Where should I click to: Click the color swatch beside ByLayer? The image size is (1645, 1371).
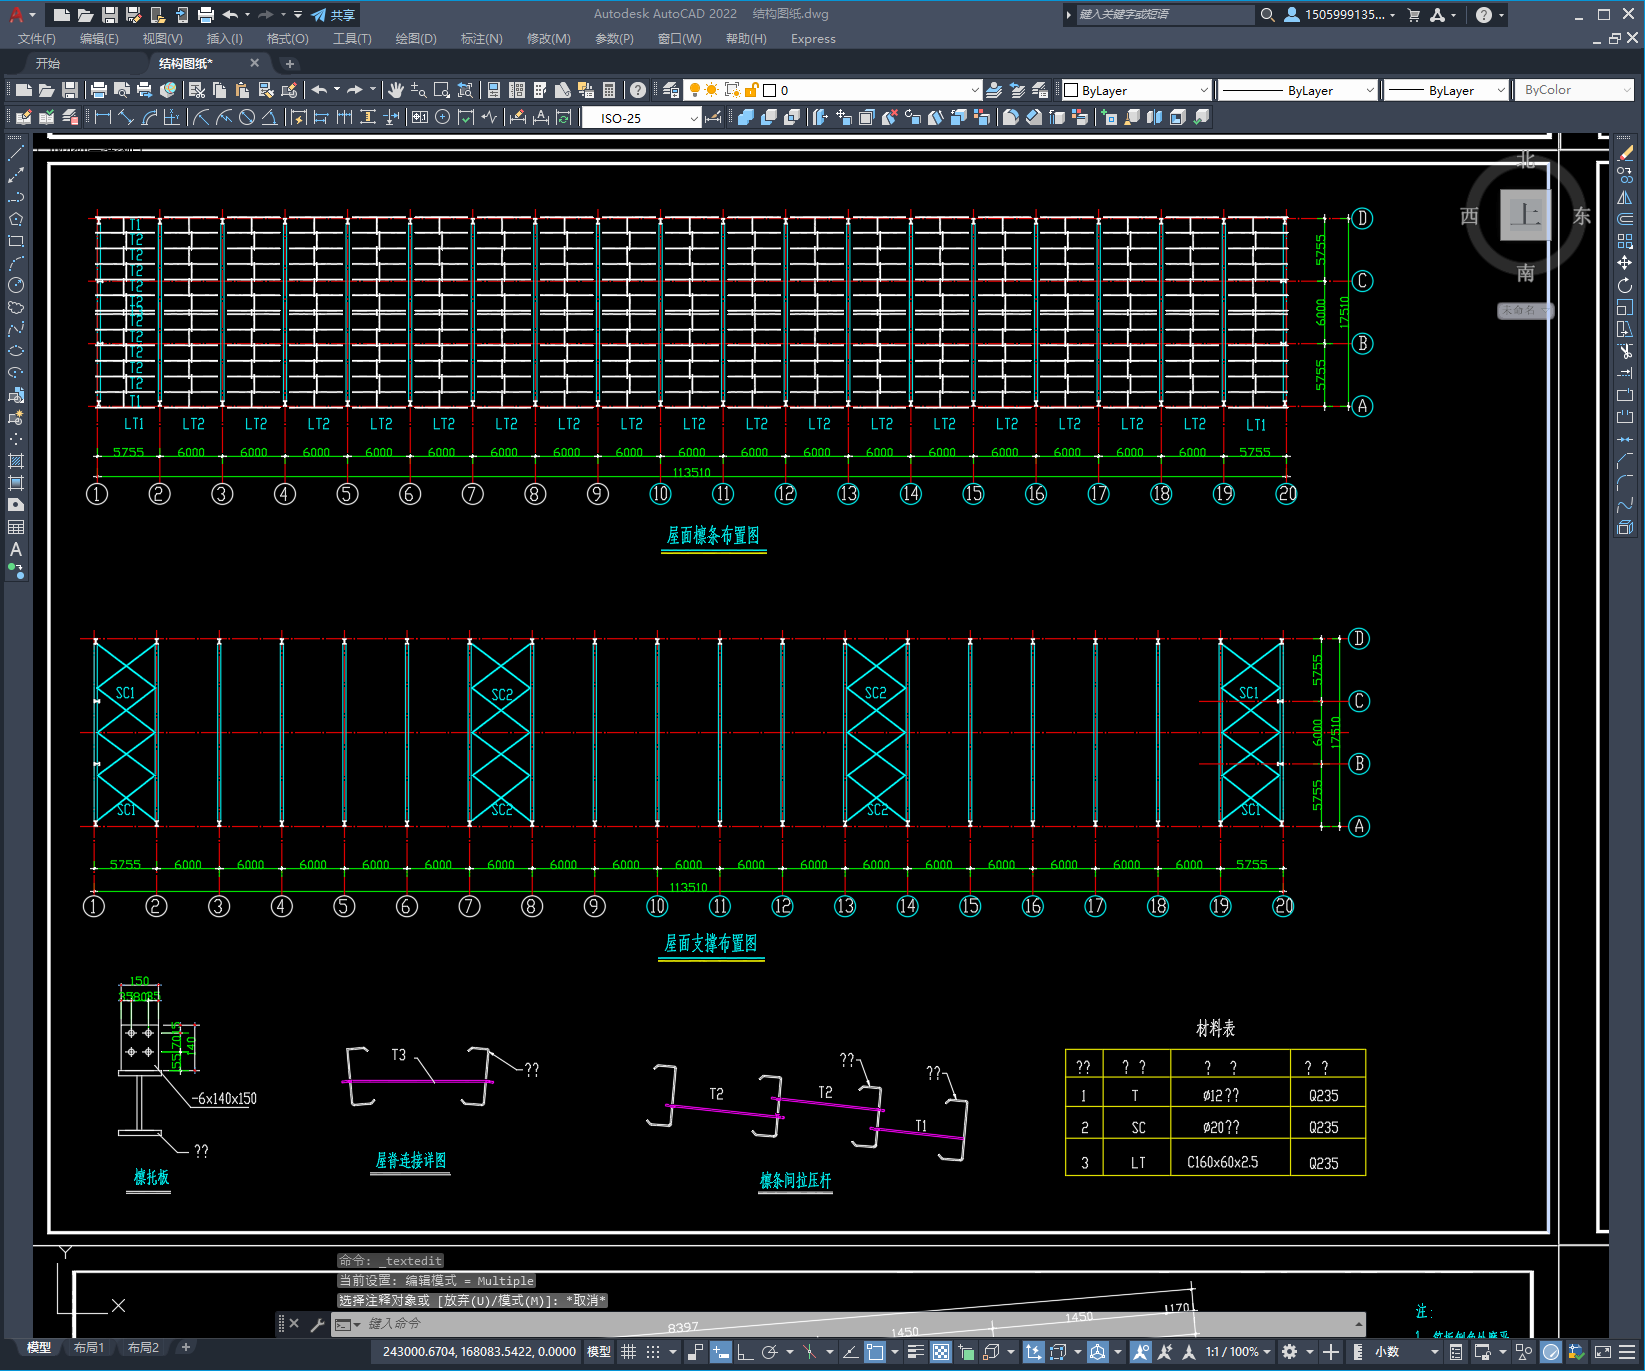pyautogui.click(x=1071, y=90)
